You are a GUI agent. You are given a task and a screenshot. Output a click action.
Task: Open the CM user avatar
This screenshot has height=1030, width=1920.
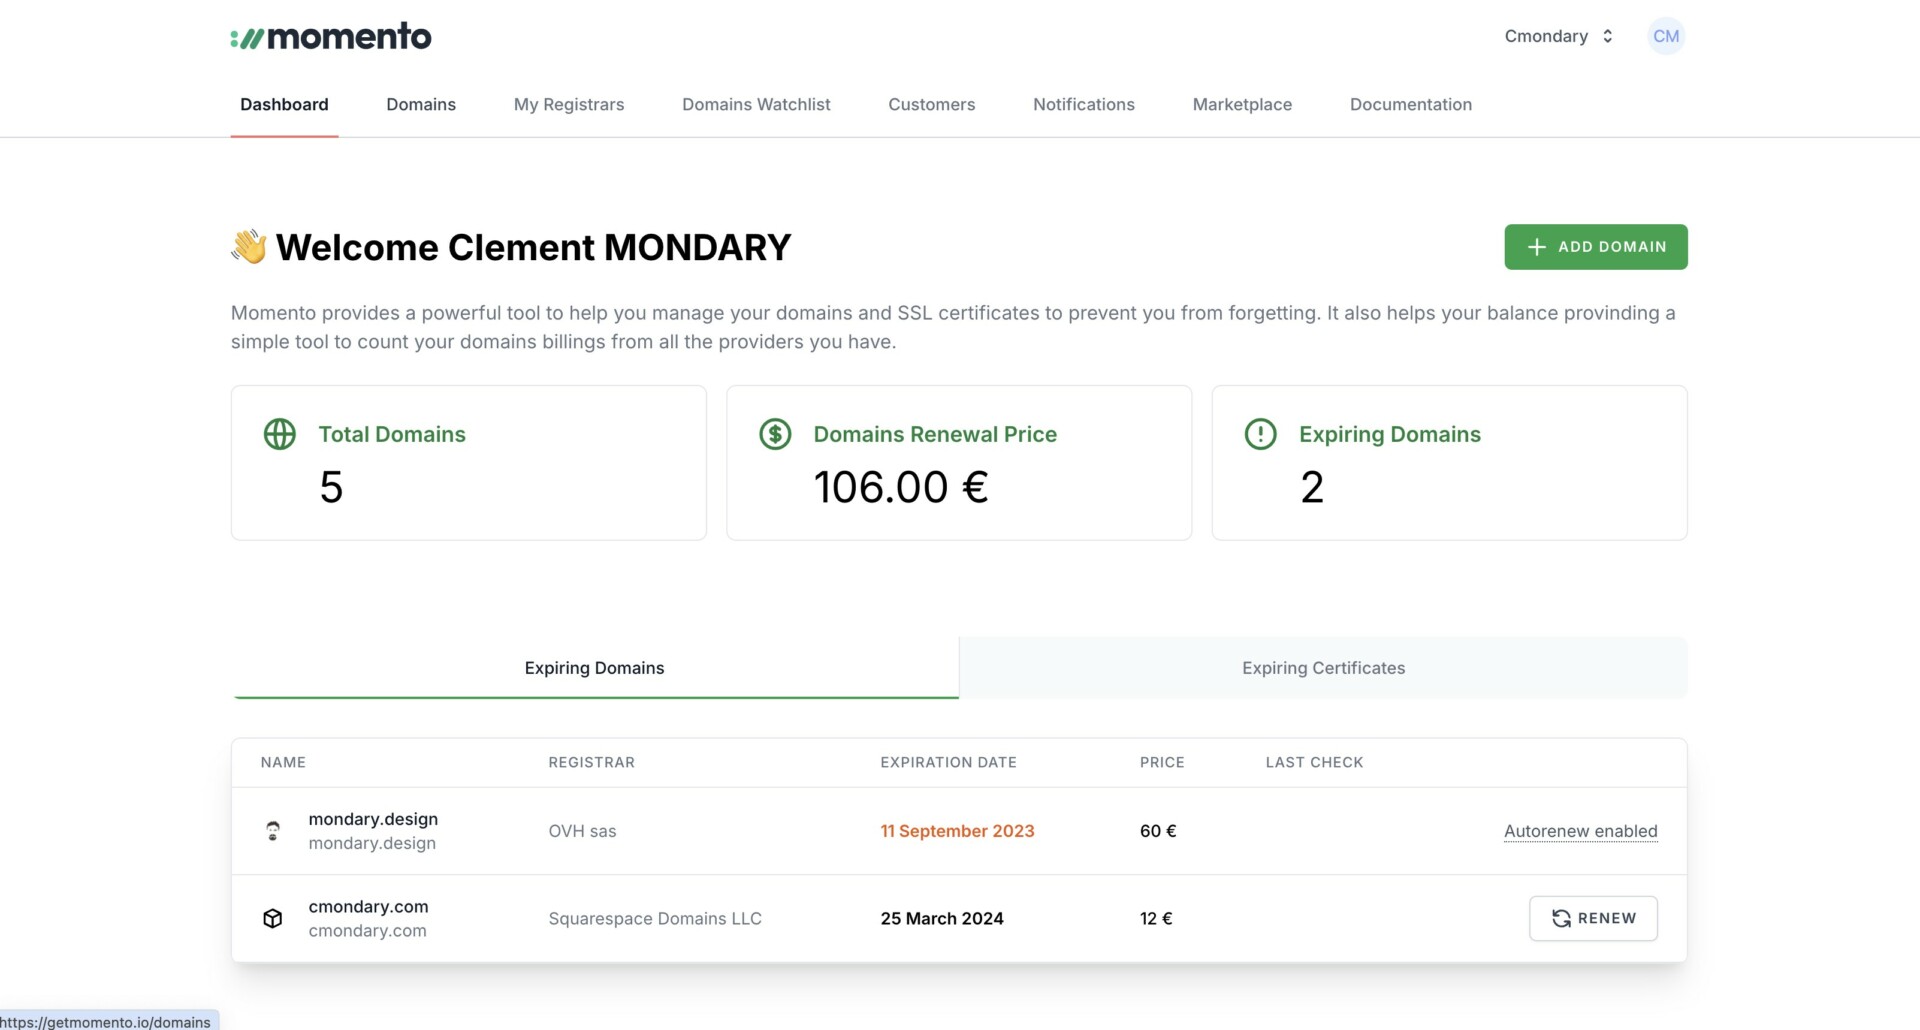tap(1666, 36)
